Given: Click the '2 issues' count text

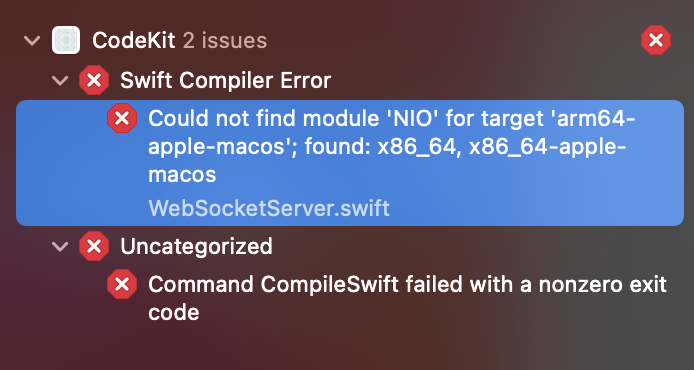Looking at the screenshot, I should pos(225,41).
